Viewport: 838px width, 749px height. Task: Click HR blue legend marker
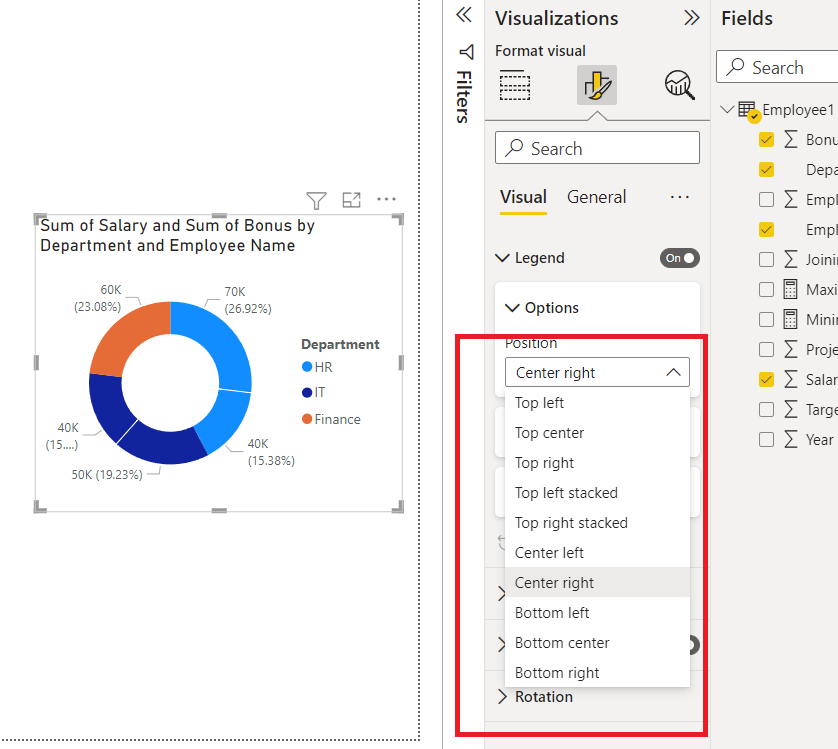[307, 367]
